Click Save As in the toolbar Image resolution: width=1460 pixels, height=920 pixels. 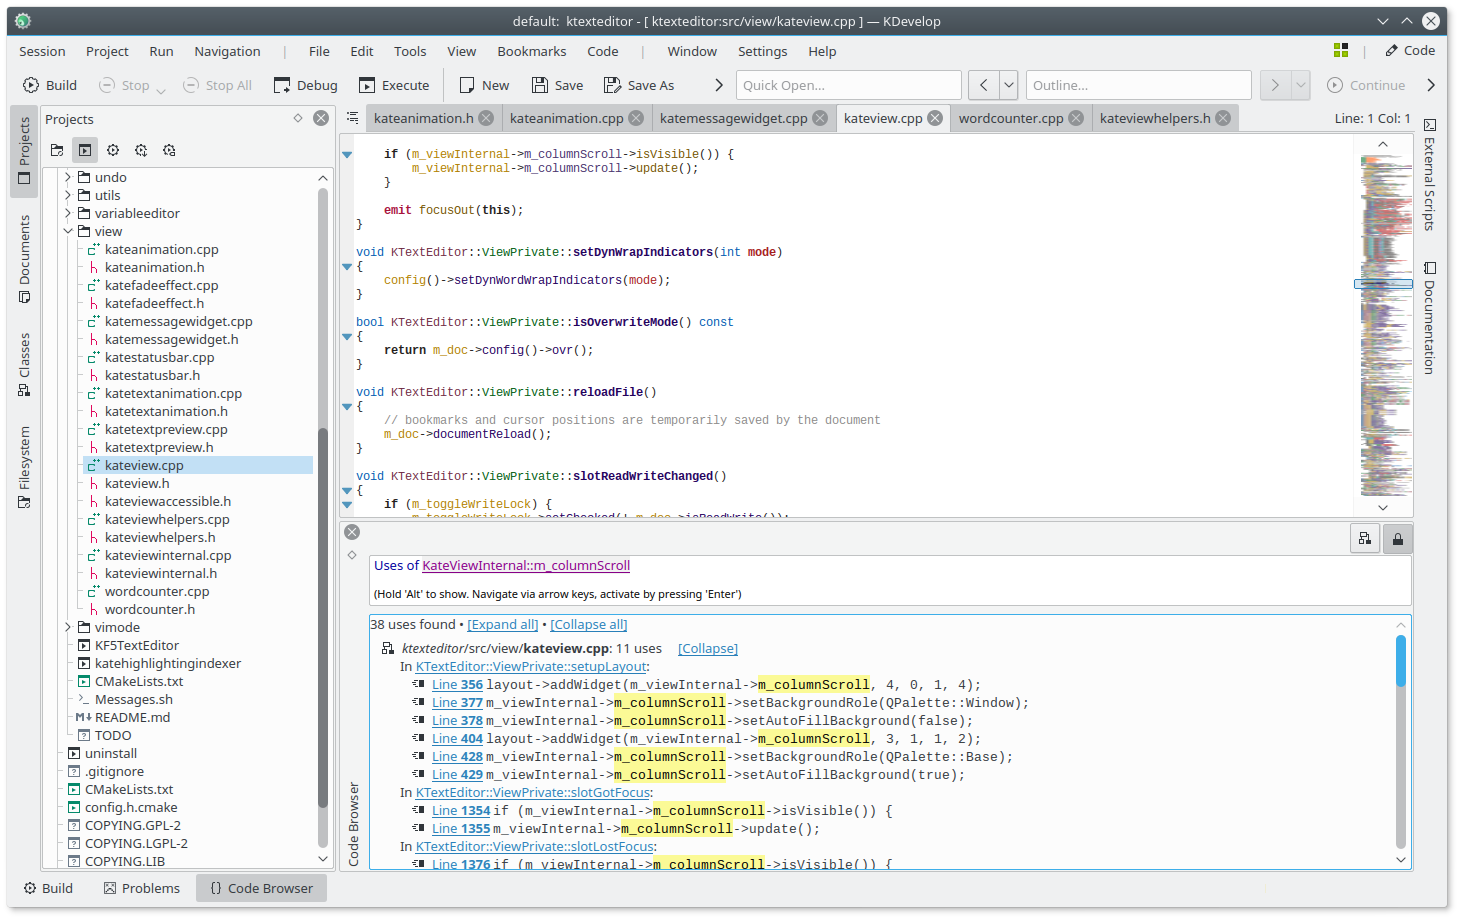point(640,85)
